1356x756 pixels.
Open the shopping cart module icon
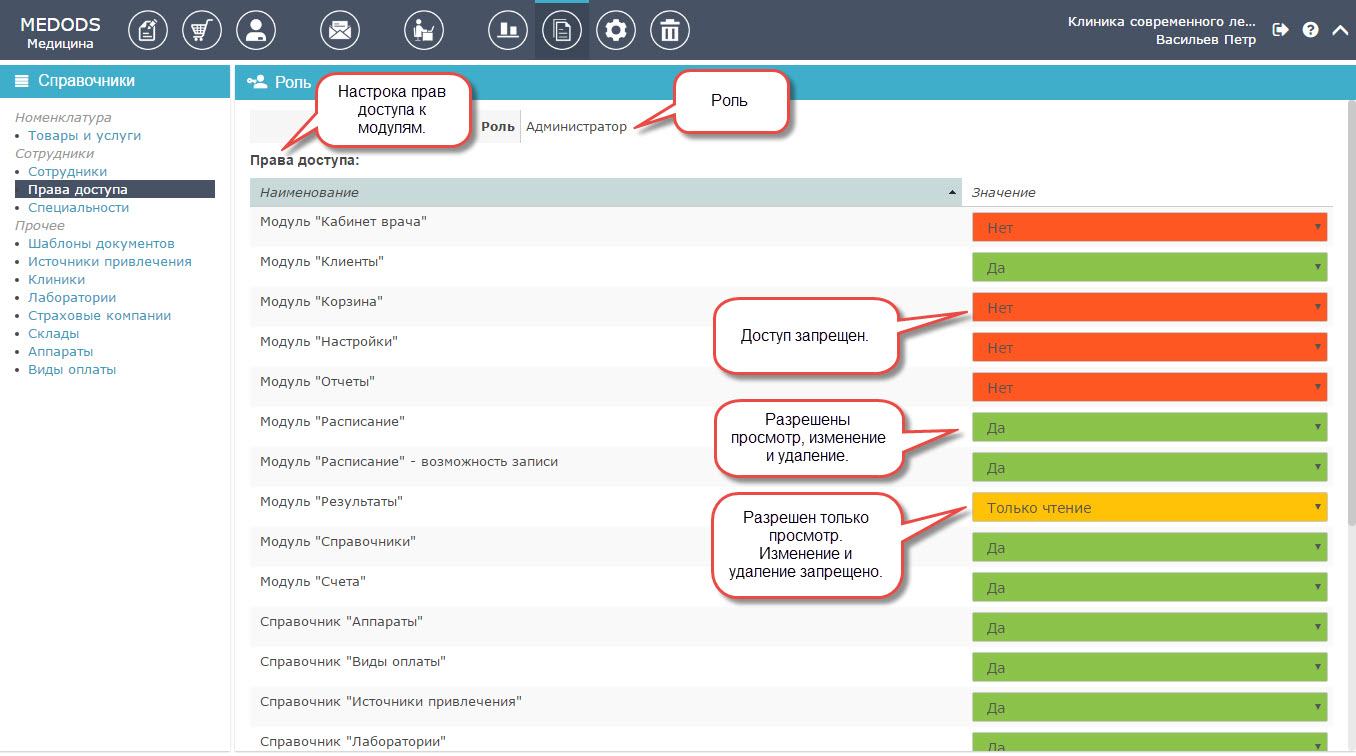point(202,30)
